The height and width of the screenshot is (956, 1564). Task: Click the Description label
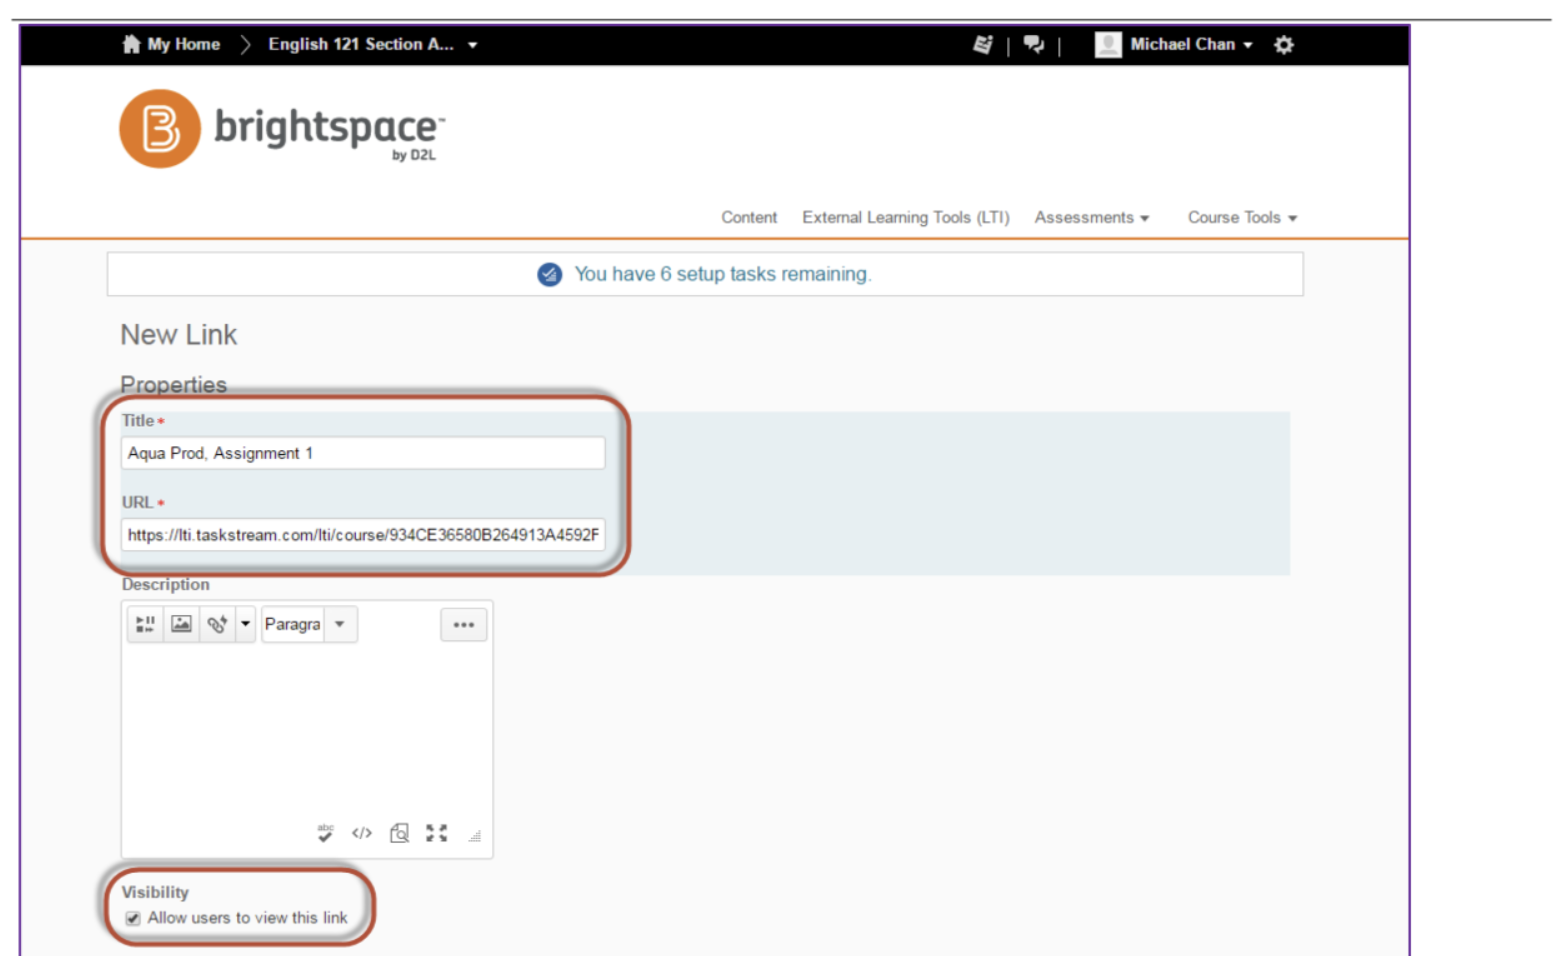(166, 584)
